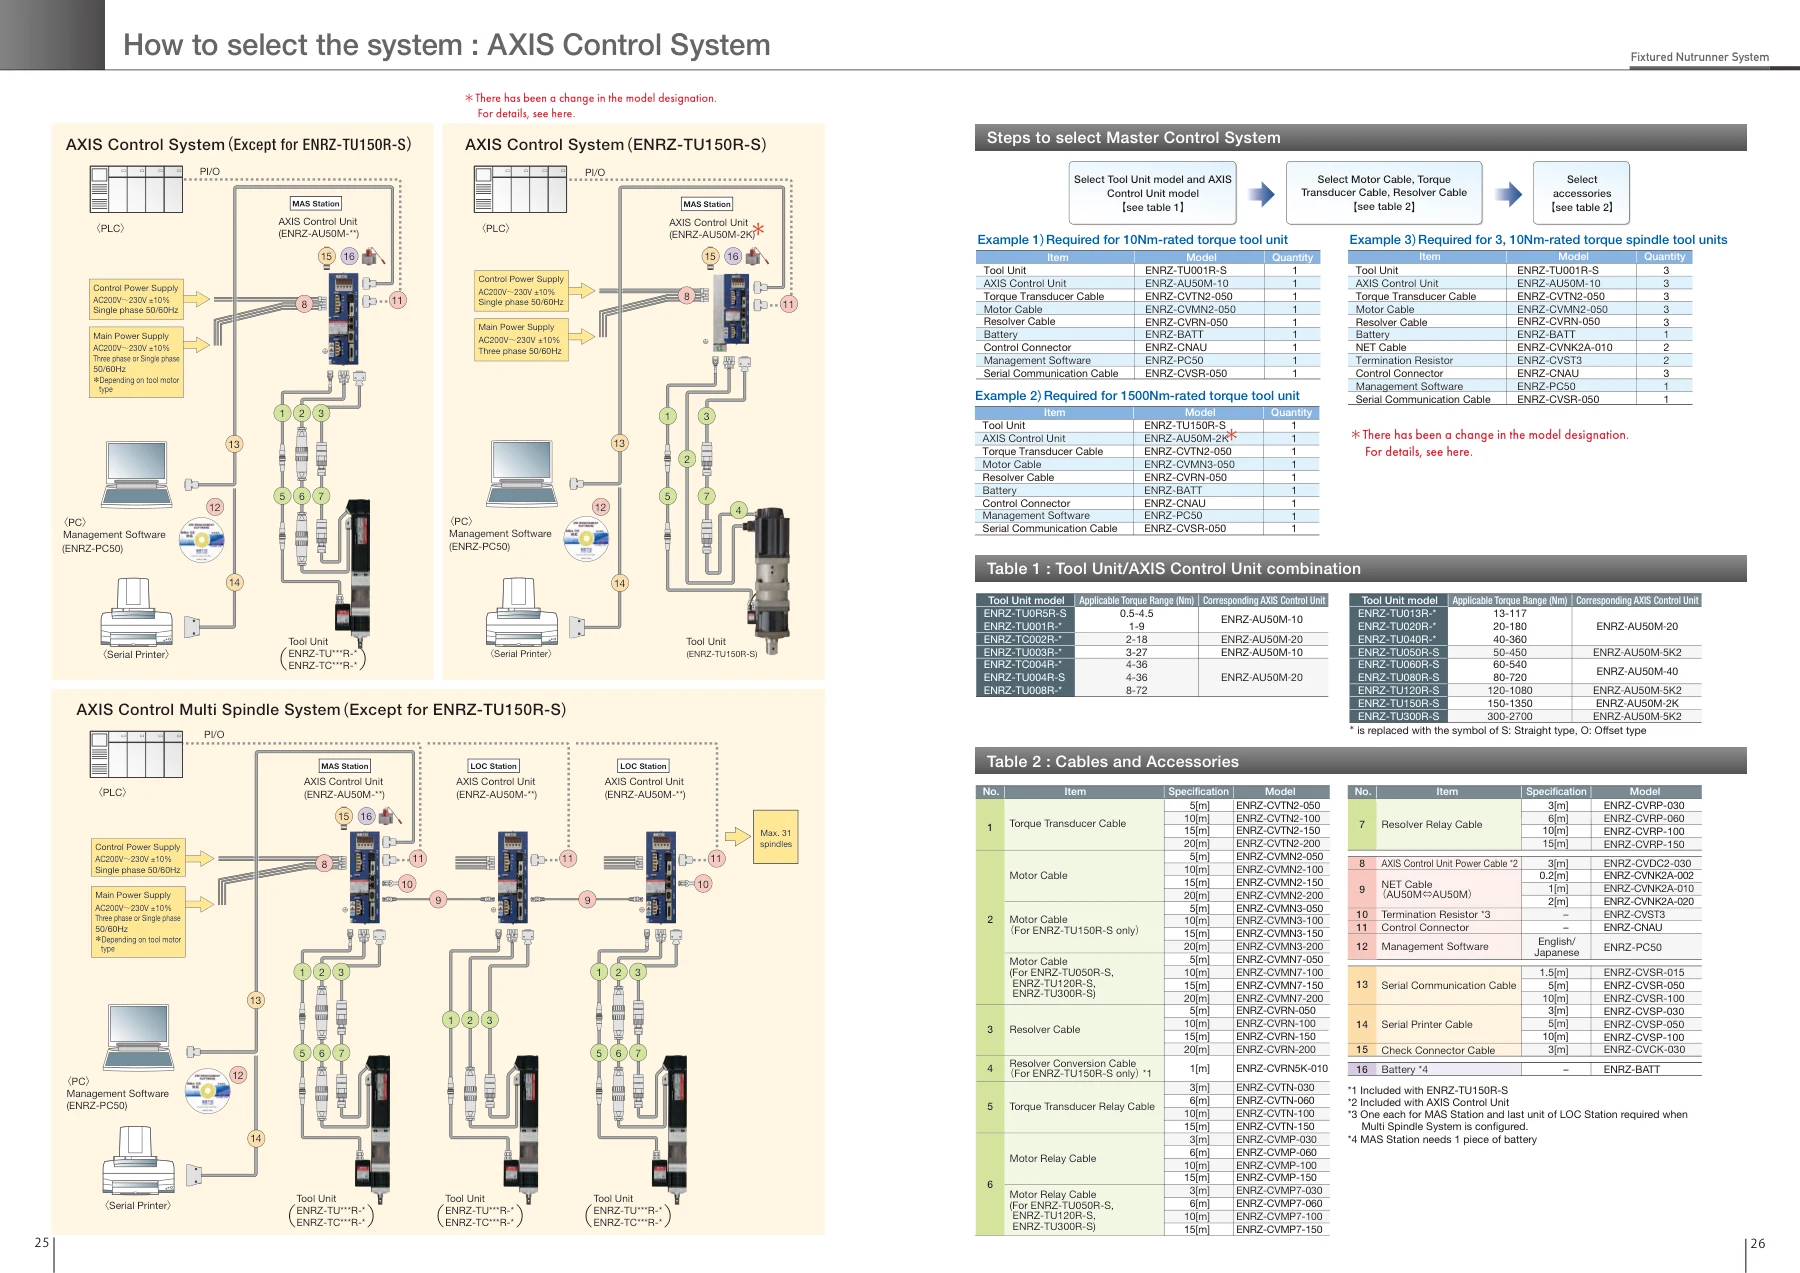Click the 'Max. 31 spindles' yellow box
The image size is (1800, 1273).
click(x=775, y=838)
